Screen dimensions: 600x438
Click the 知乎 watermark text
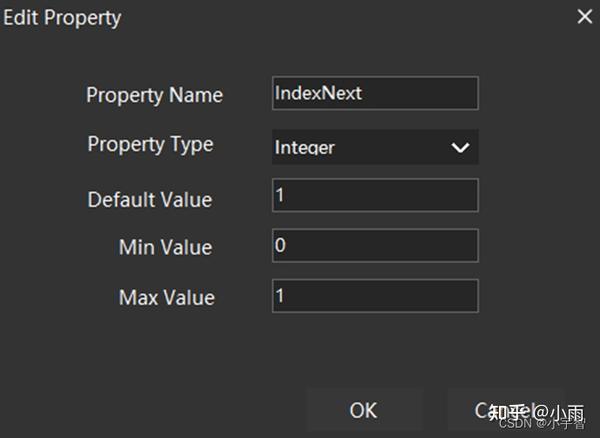click(x=508, y=411)
